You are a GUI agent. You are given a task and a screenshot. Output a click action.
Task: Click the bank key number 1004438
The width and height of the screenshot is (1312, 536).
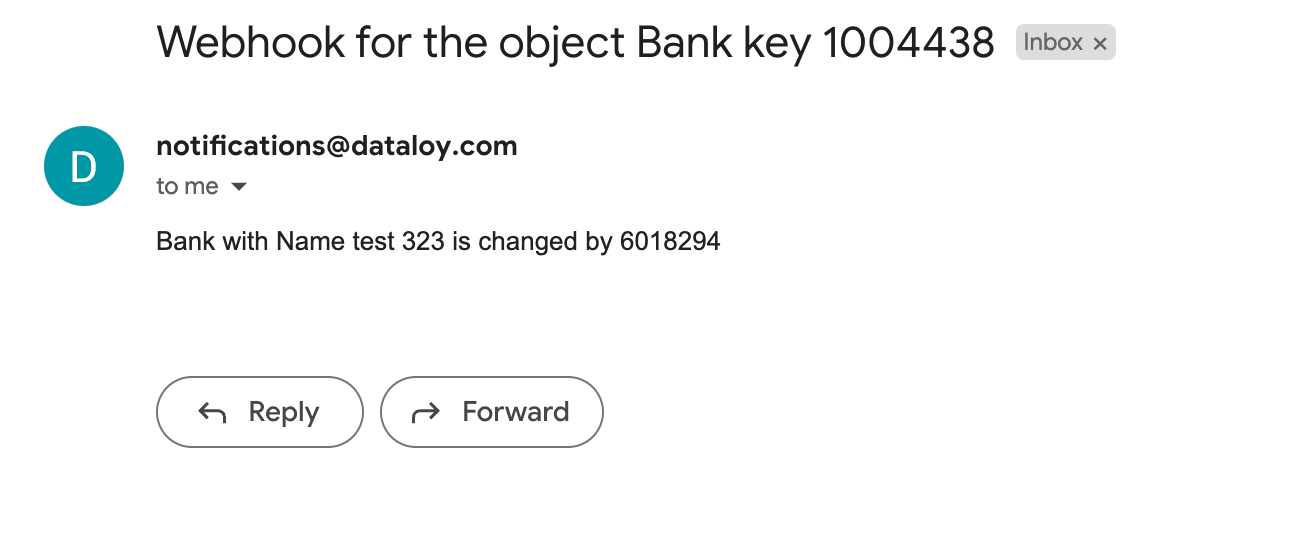tap(908, 42)
